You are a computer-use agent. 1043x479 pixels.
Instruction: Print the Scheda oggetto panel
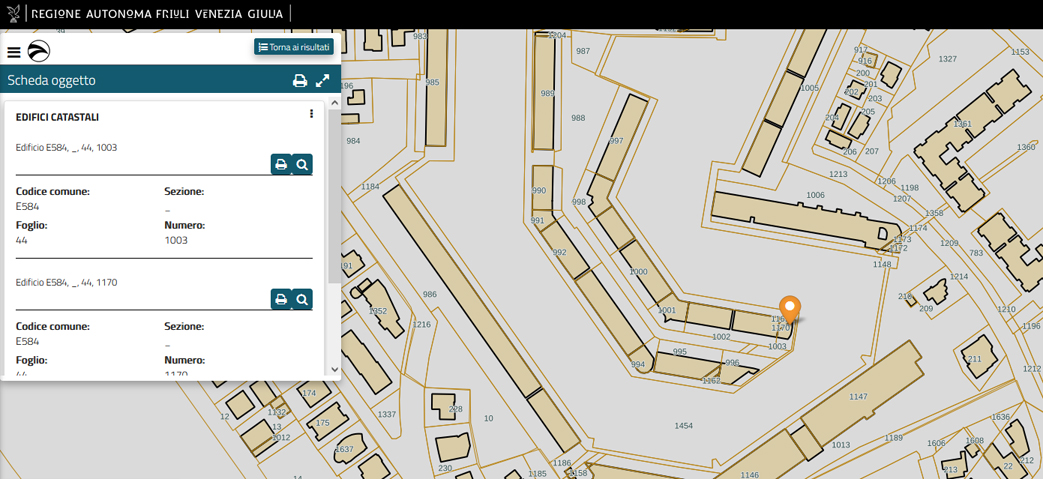[299, 81]
